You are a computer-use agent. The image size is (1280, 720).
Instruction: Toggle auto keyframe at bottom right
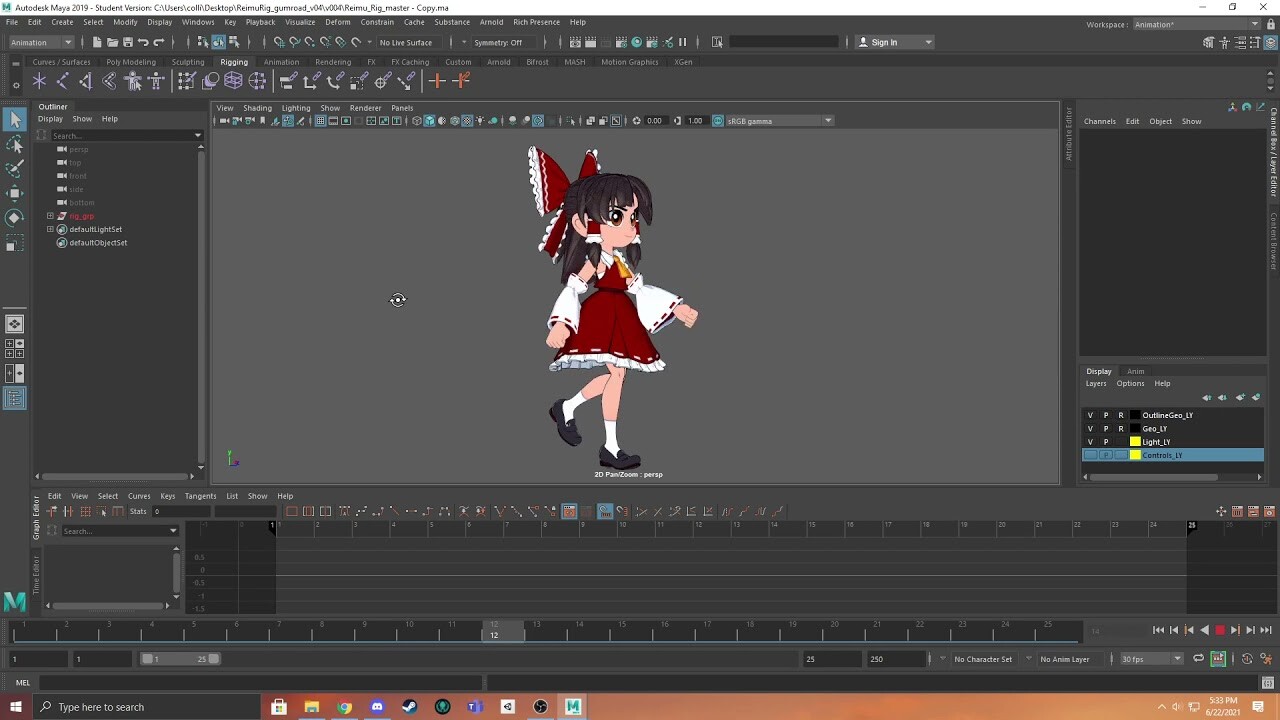pyautogui.click(x=1218, y=659)
